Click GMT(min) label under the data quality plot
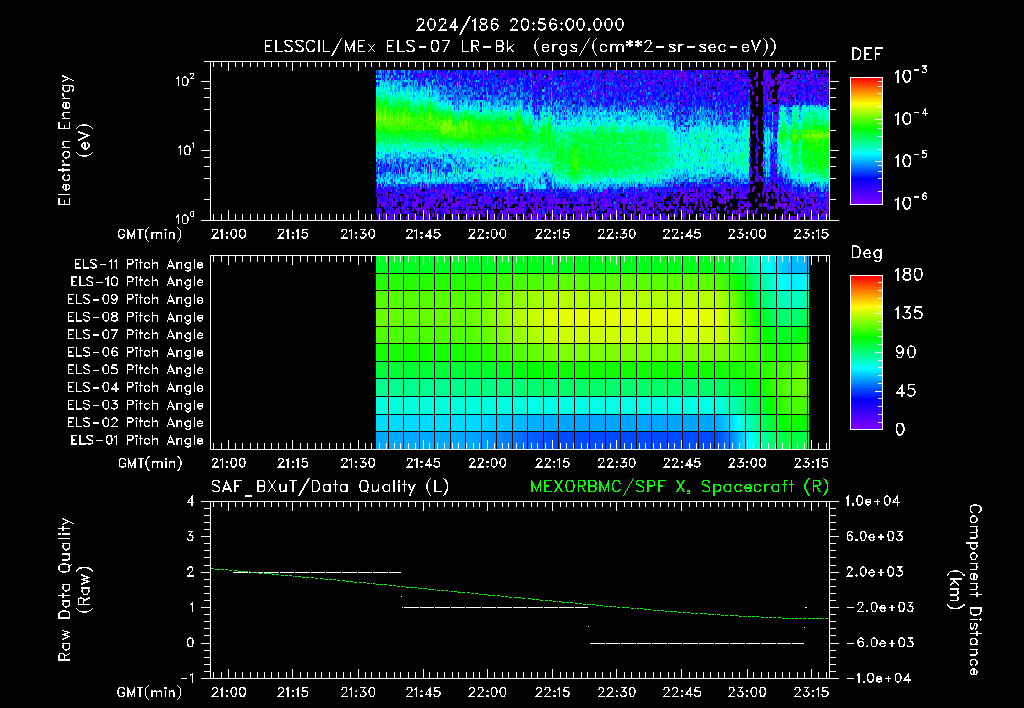The image size is (1024, 708). click(150, 692)
